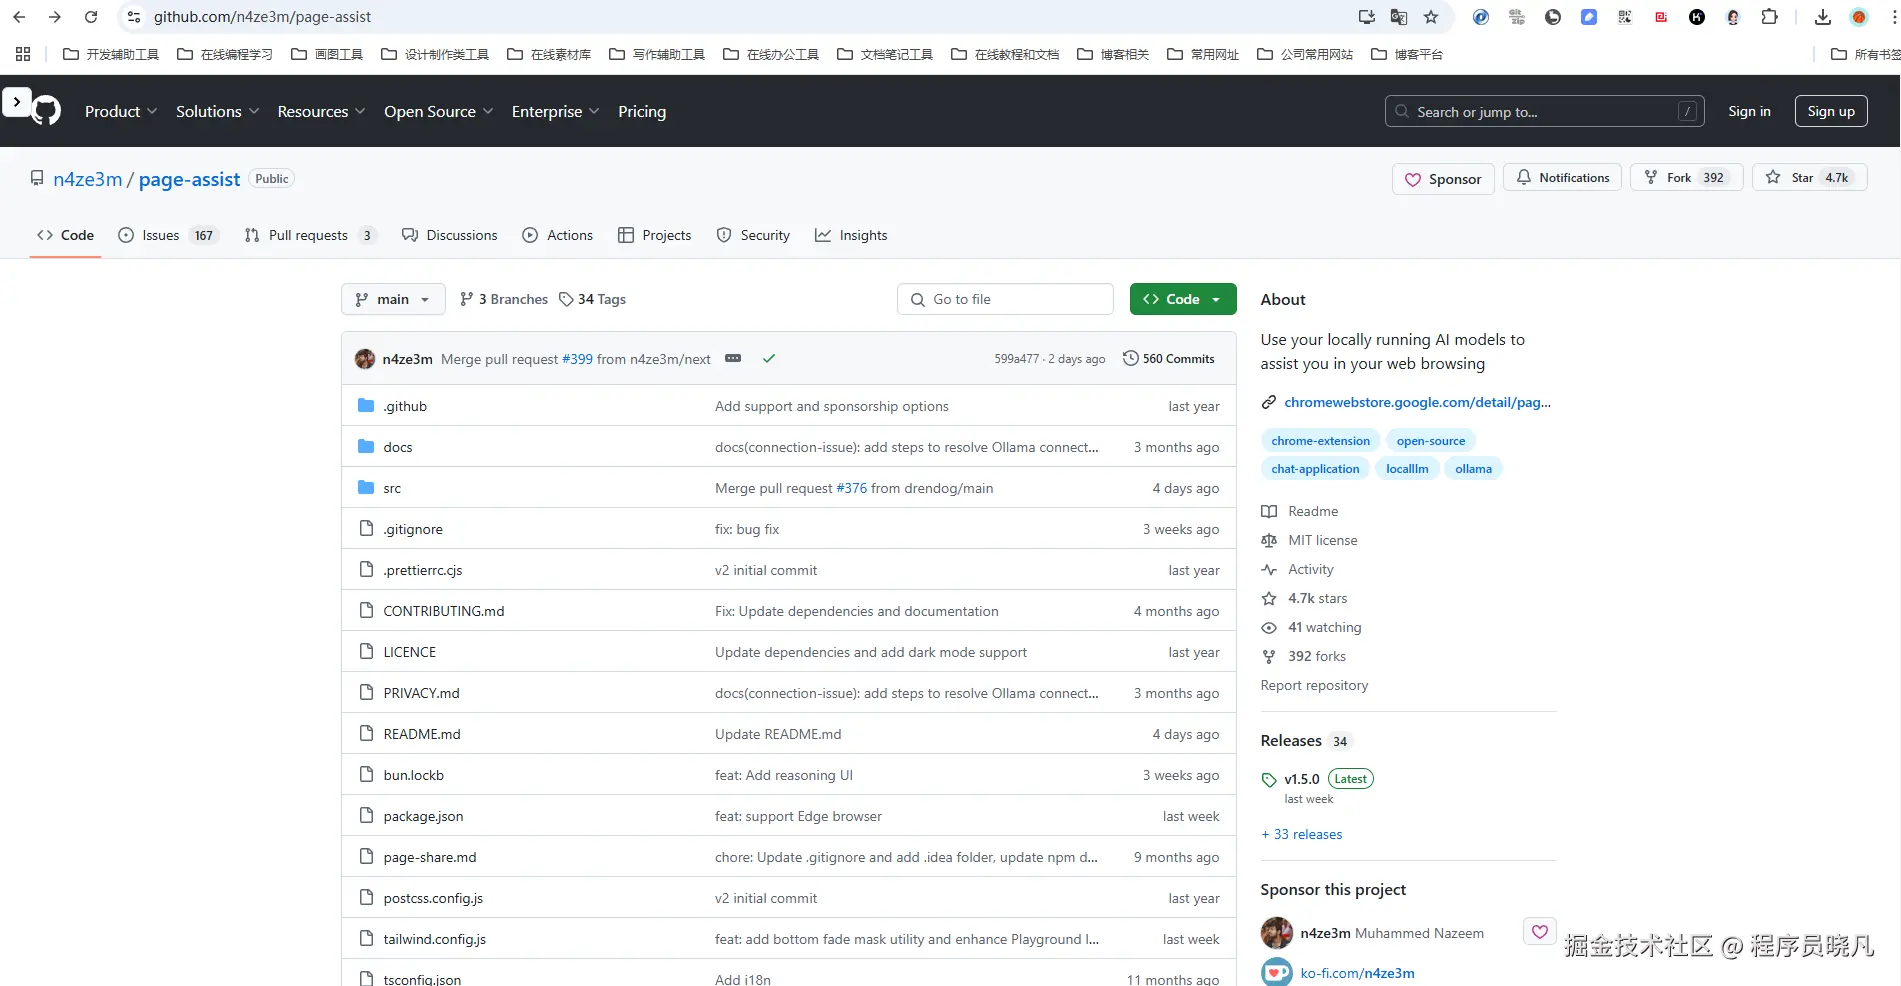The width and height of the screenshot is (1901, 986).
Task: Star the page-assist repository
Action: [1809, 178]
